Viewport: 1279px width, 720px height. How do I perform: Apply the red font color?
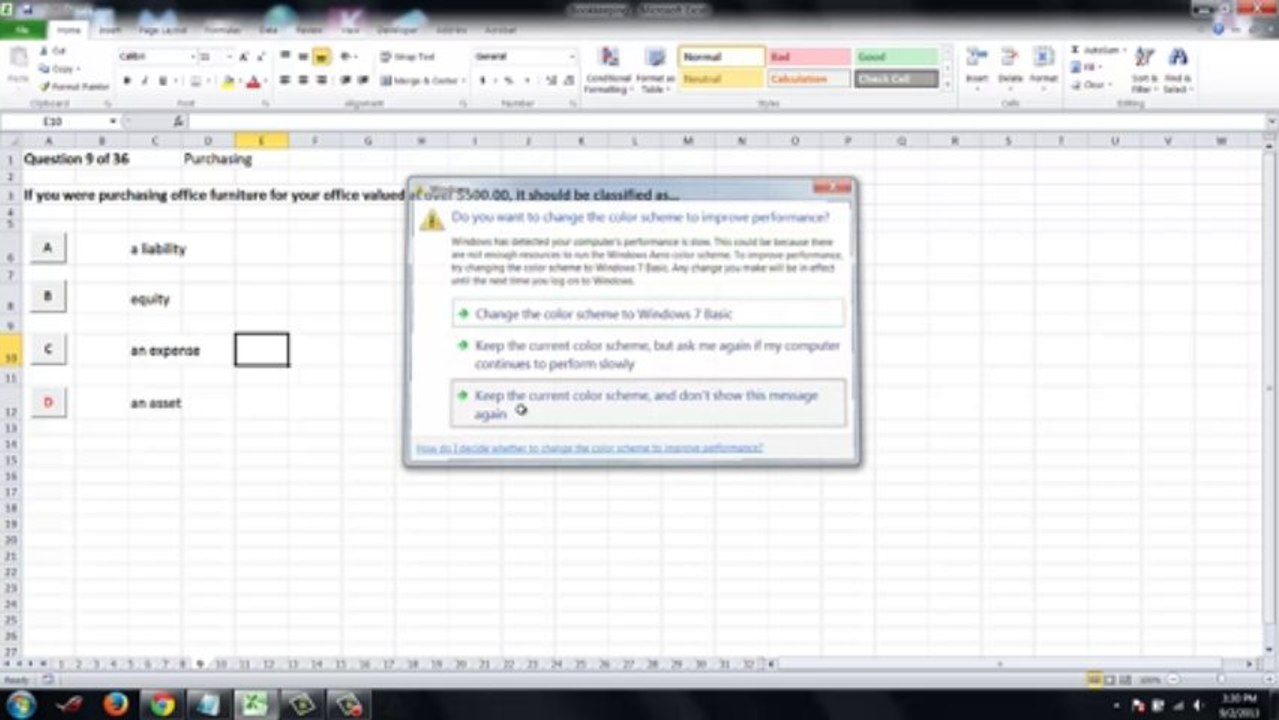tap(253, 81)
